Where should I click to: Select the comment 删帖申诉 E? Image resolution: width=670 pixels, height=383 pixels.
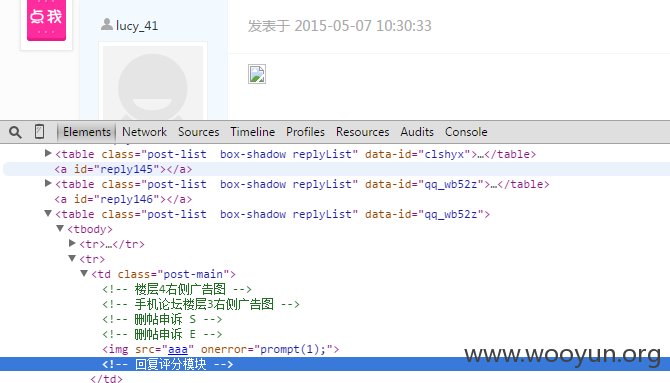[162, 334]
